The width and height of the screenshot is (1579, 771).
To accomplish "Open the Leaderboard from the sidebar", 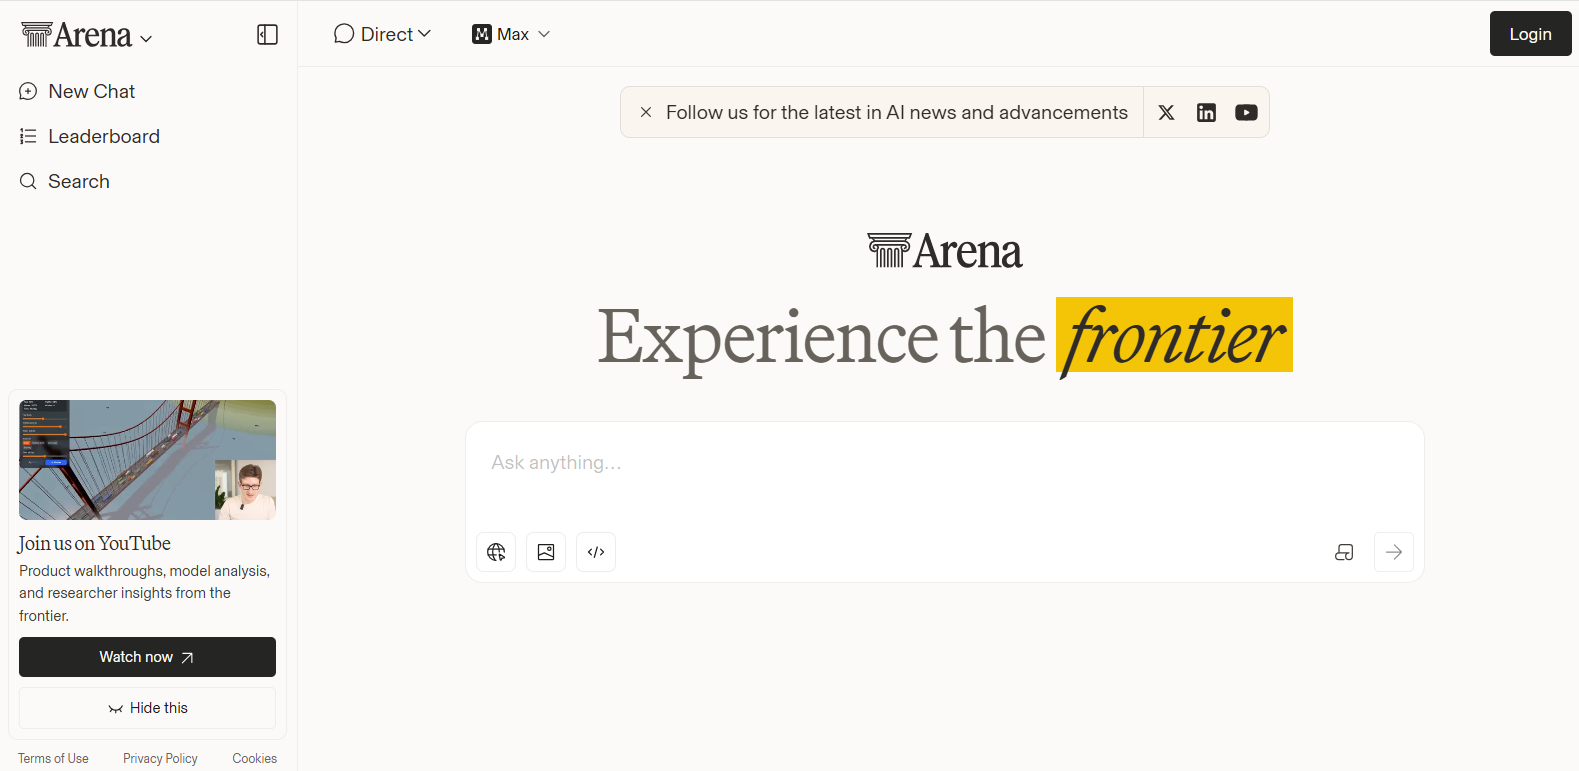I will coord(104,136).
